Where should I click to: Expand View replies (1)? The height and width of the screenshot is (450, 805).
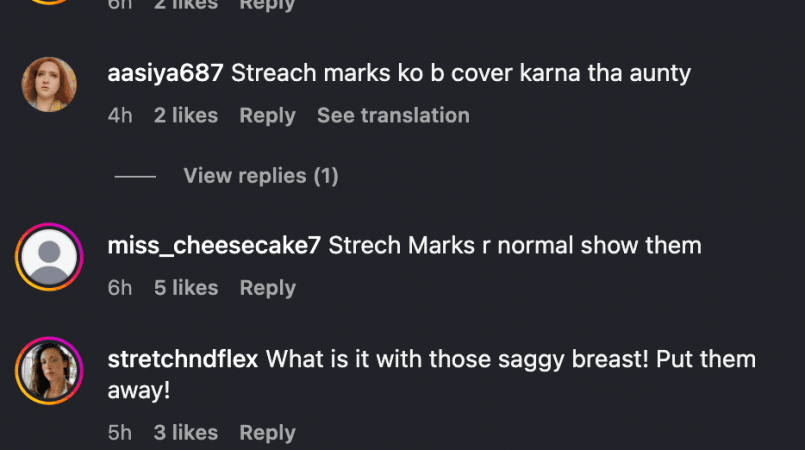click(x=261, y=176)
